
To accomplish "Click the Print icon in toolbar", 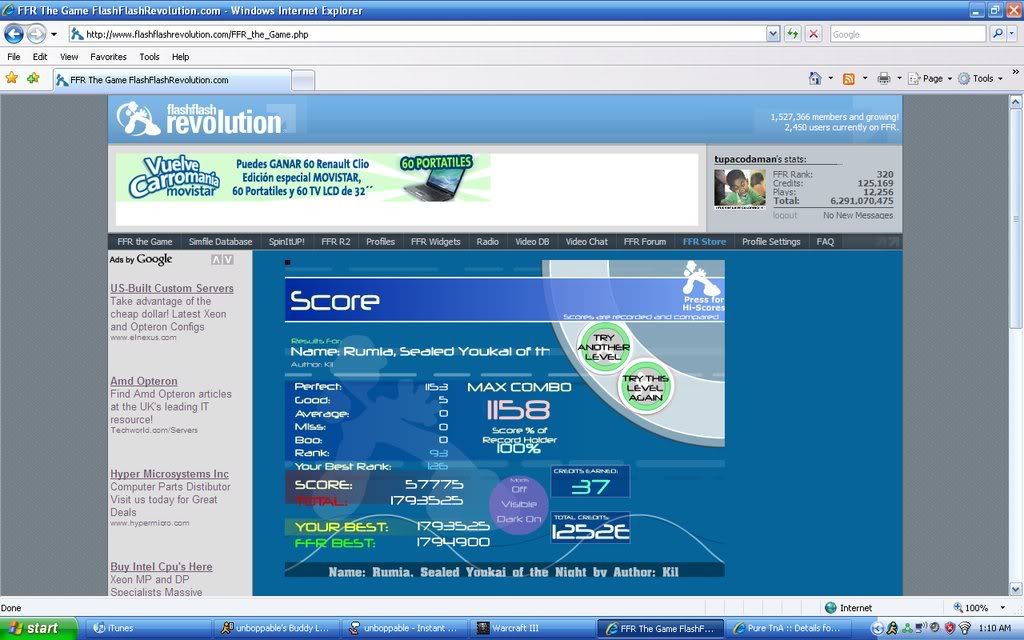I will tap(883, 78).
